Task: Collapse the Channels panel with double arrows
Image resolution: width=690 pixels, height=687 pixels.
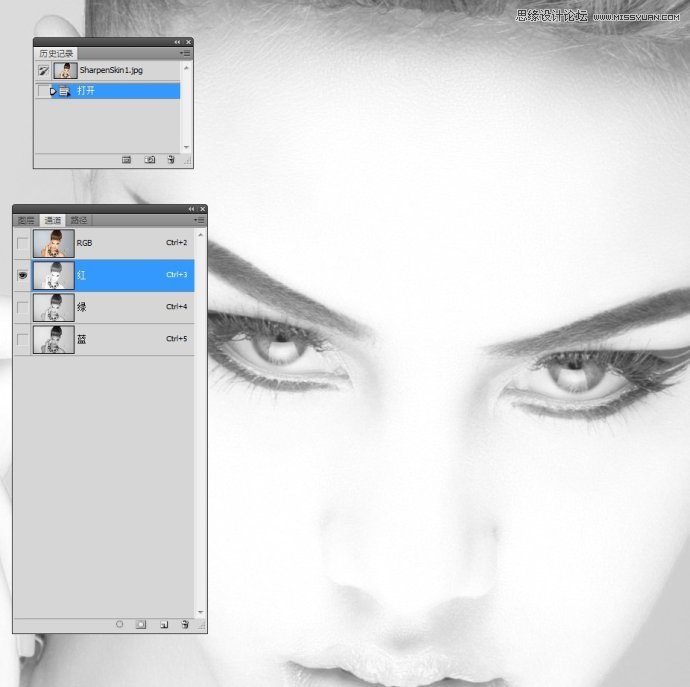Action: (191, 209)
